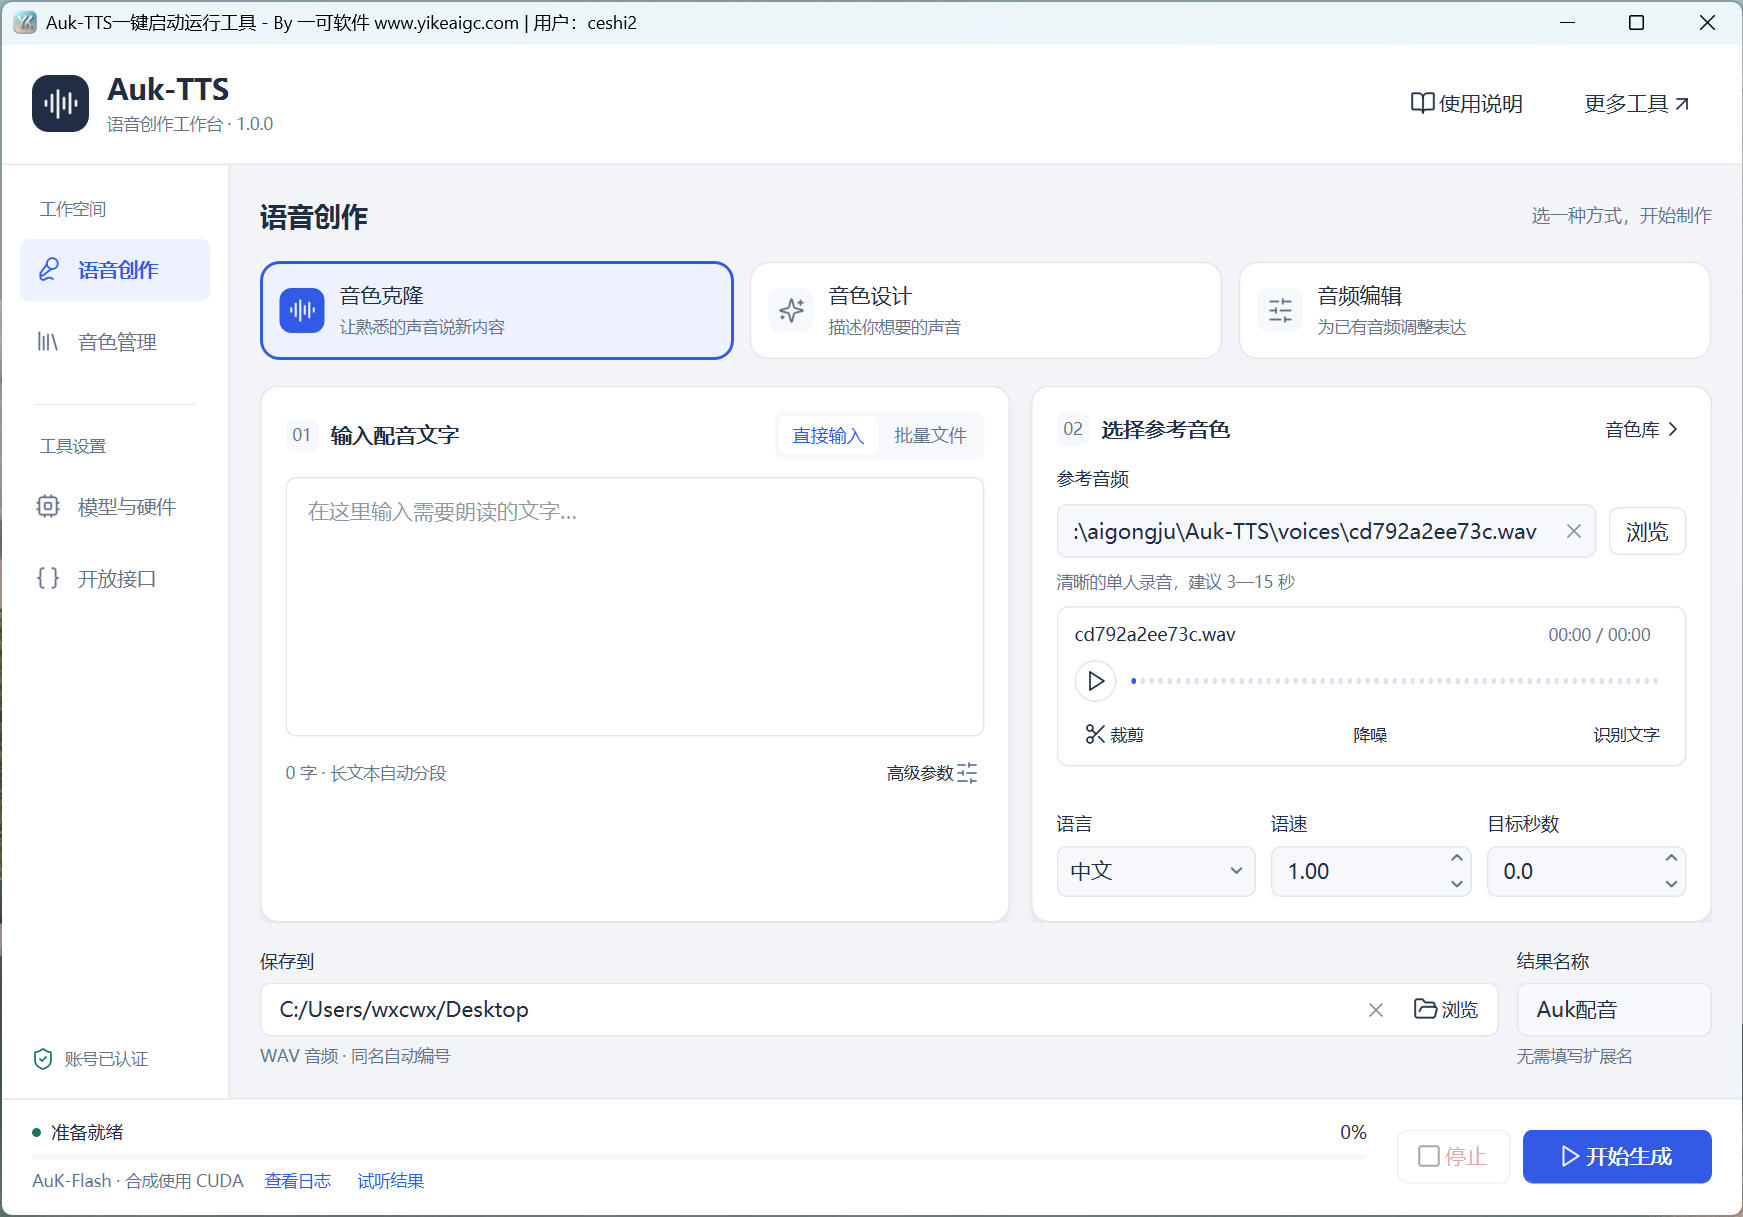1743x1217 pixels.
Task: Click the text area for dubbing text
Action: click(635, 606)
